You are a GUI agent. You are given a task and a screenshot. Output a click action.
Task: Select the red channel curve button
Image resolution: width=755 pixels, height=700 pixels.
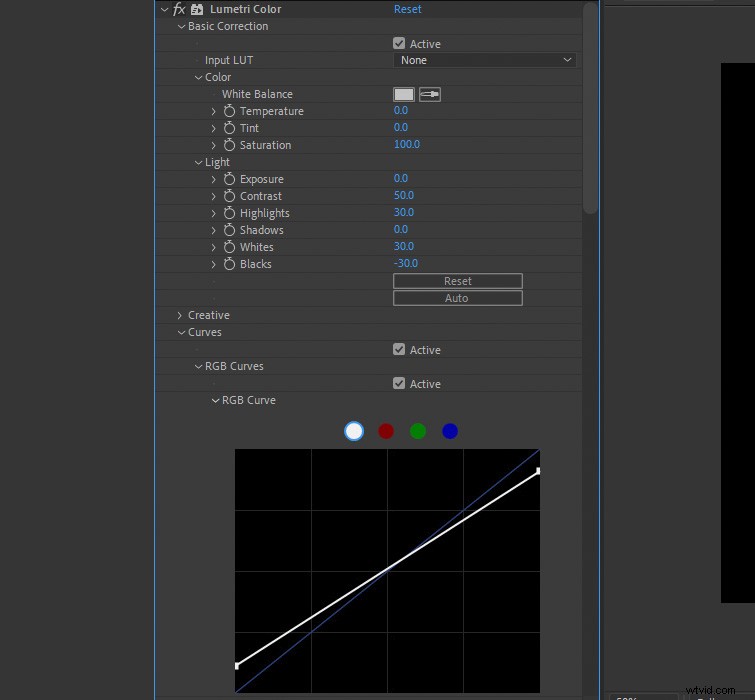pyautogui.click(x=386, y=431)
